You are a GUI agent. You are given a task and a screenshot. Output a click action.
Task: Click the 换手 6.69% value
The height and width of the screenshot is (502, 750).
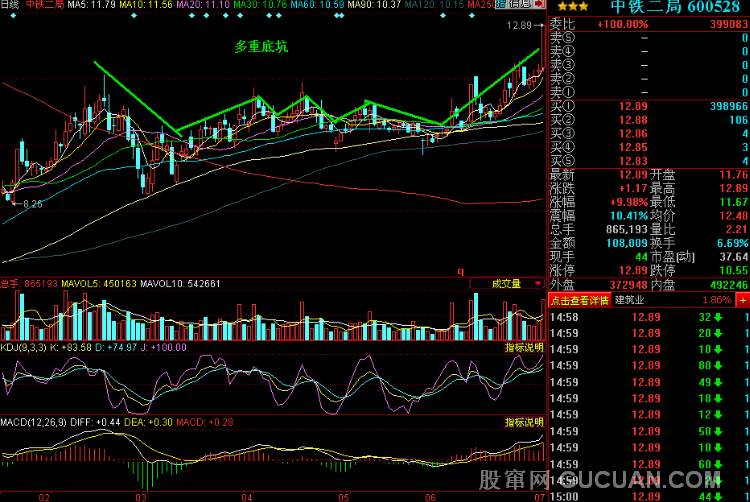732,243
